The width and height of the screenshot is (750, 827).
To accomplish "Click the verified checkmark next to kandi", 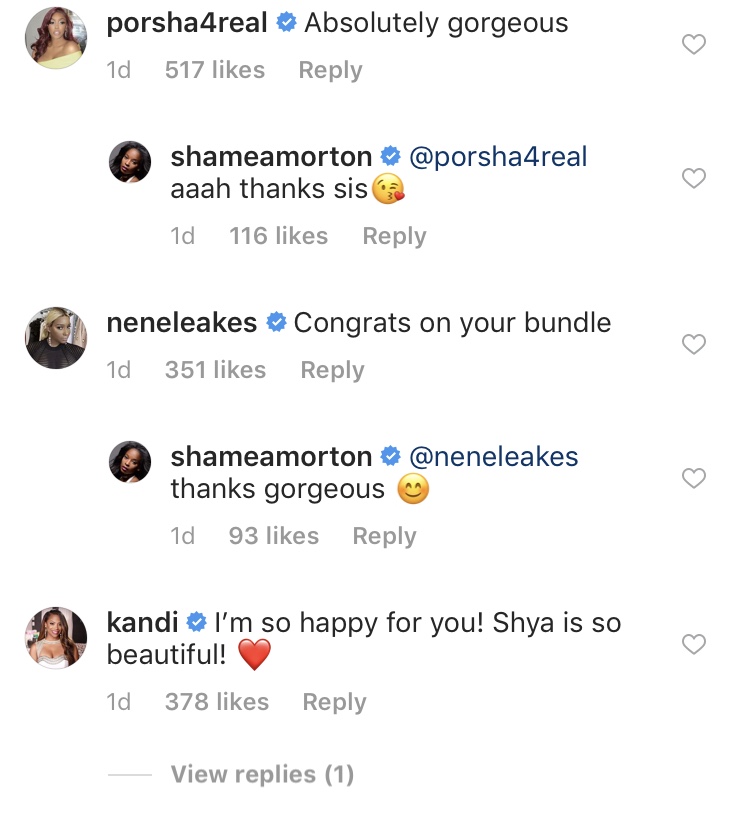I will coord(196,622).
